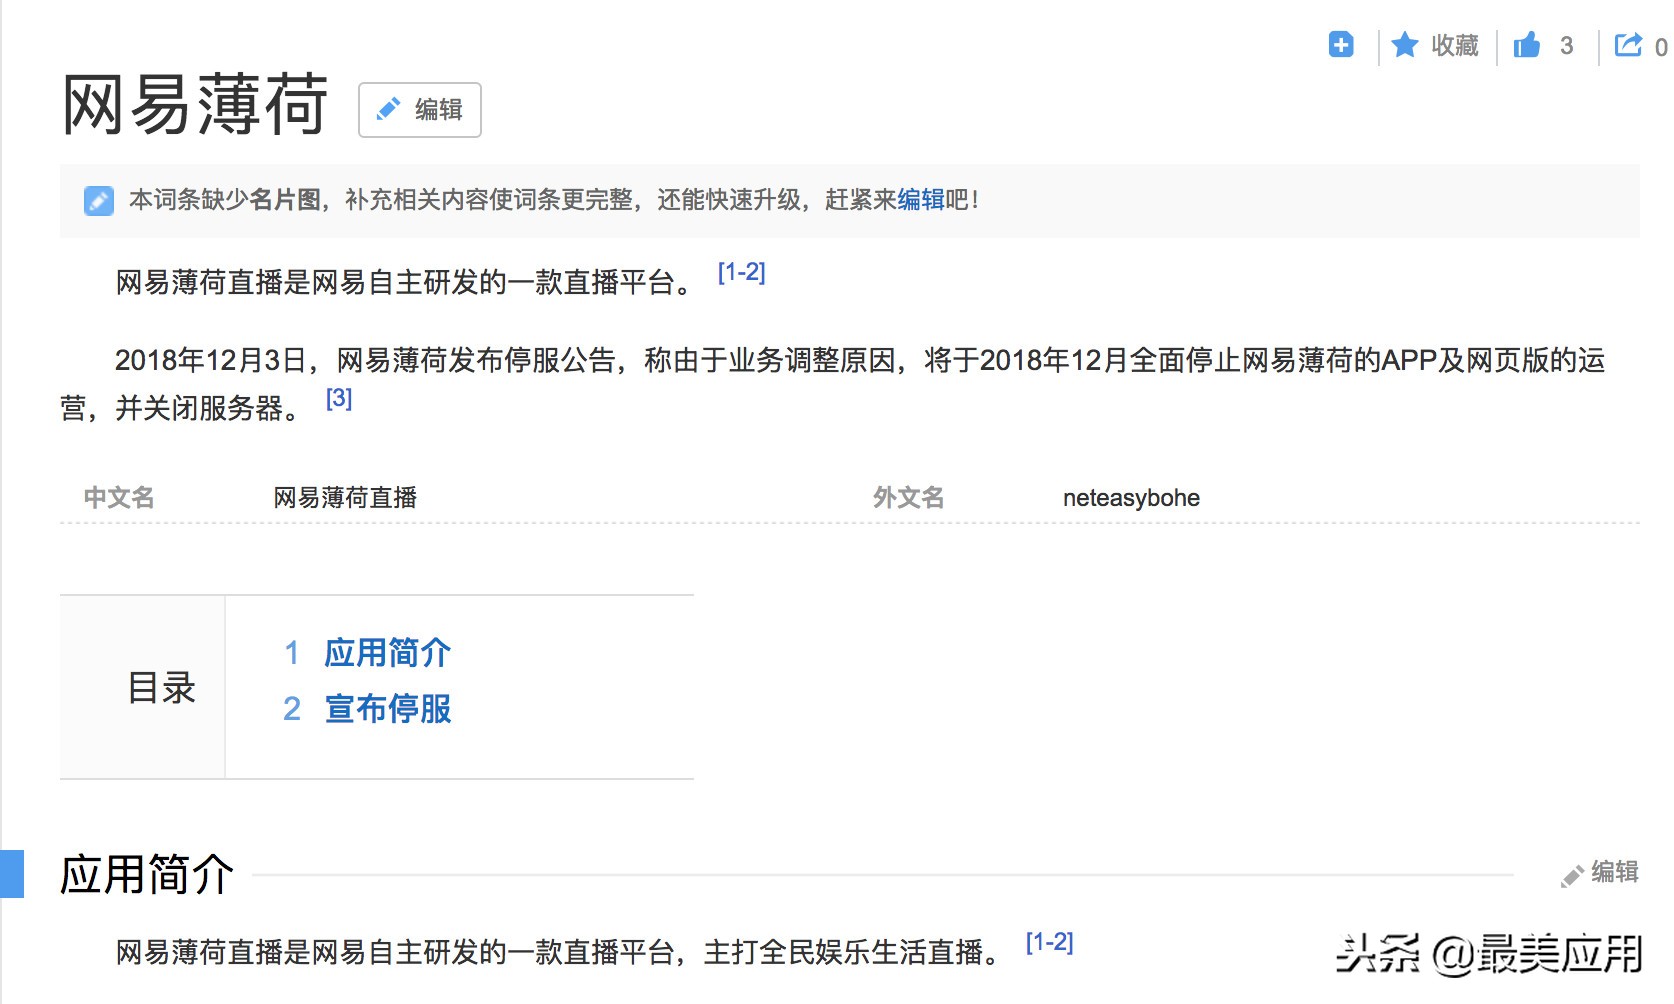Open reference [1-2] in the 应用简介 section

click(x=1049, y=940)
